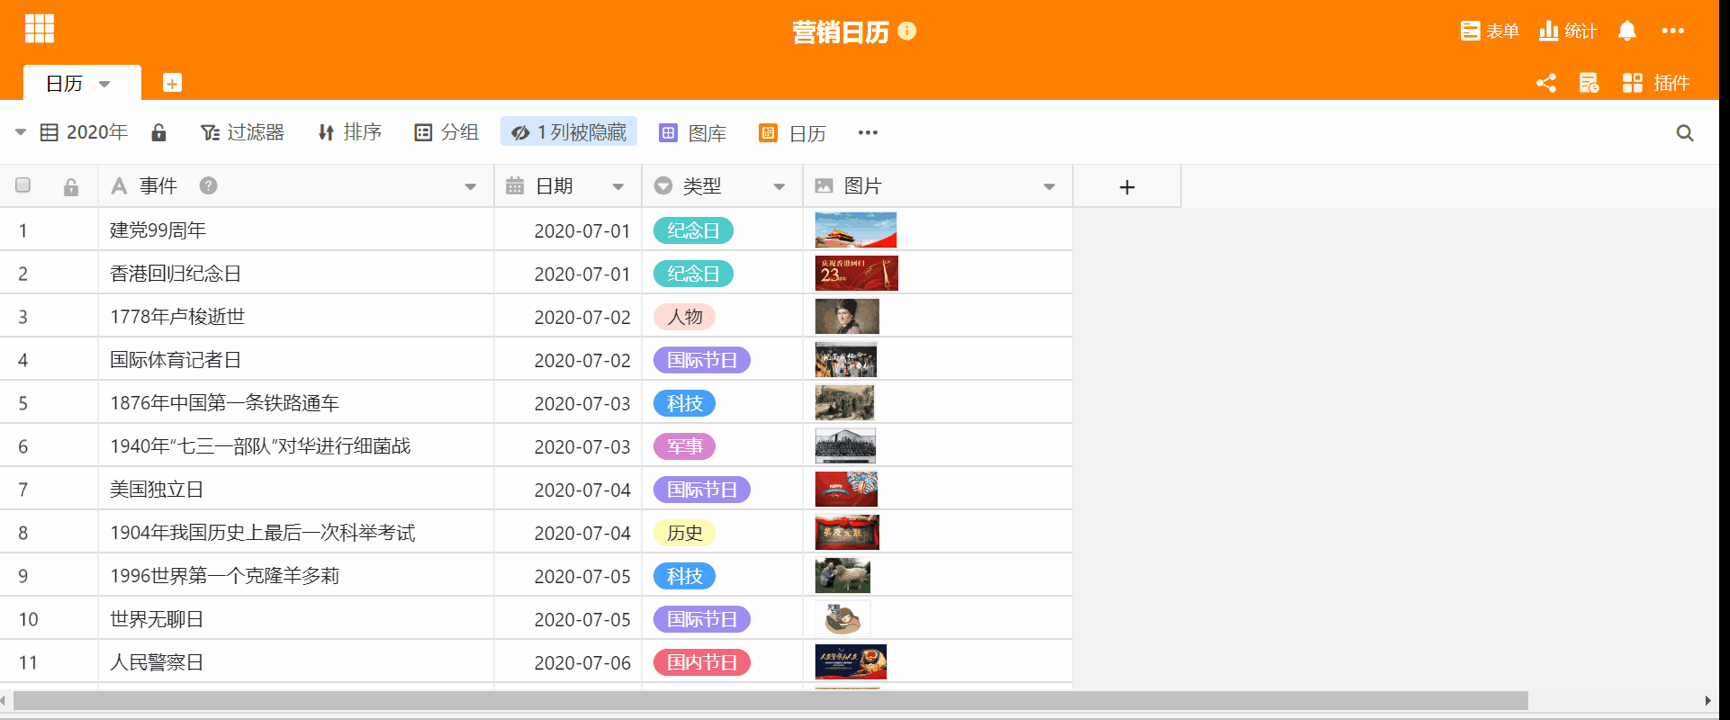Screen dimensions: 1730x720
Task: Click the horizontal scrollbar thumb
Action: [x=770, y=701]
